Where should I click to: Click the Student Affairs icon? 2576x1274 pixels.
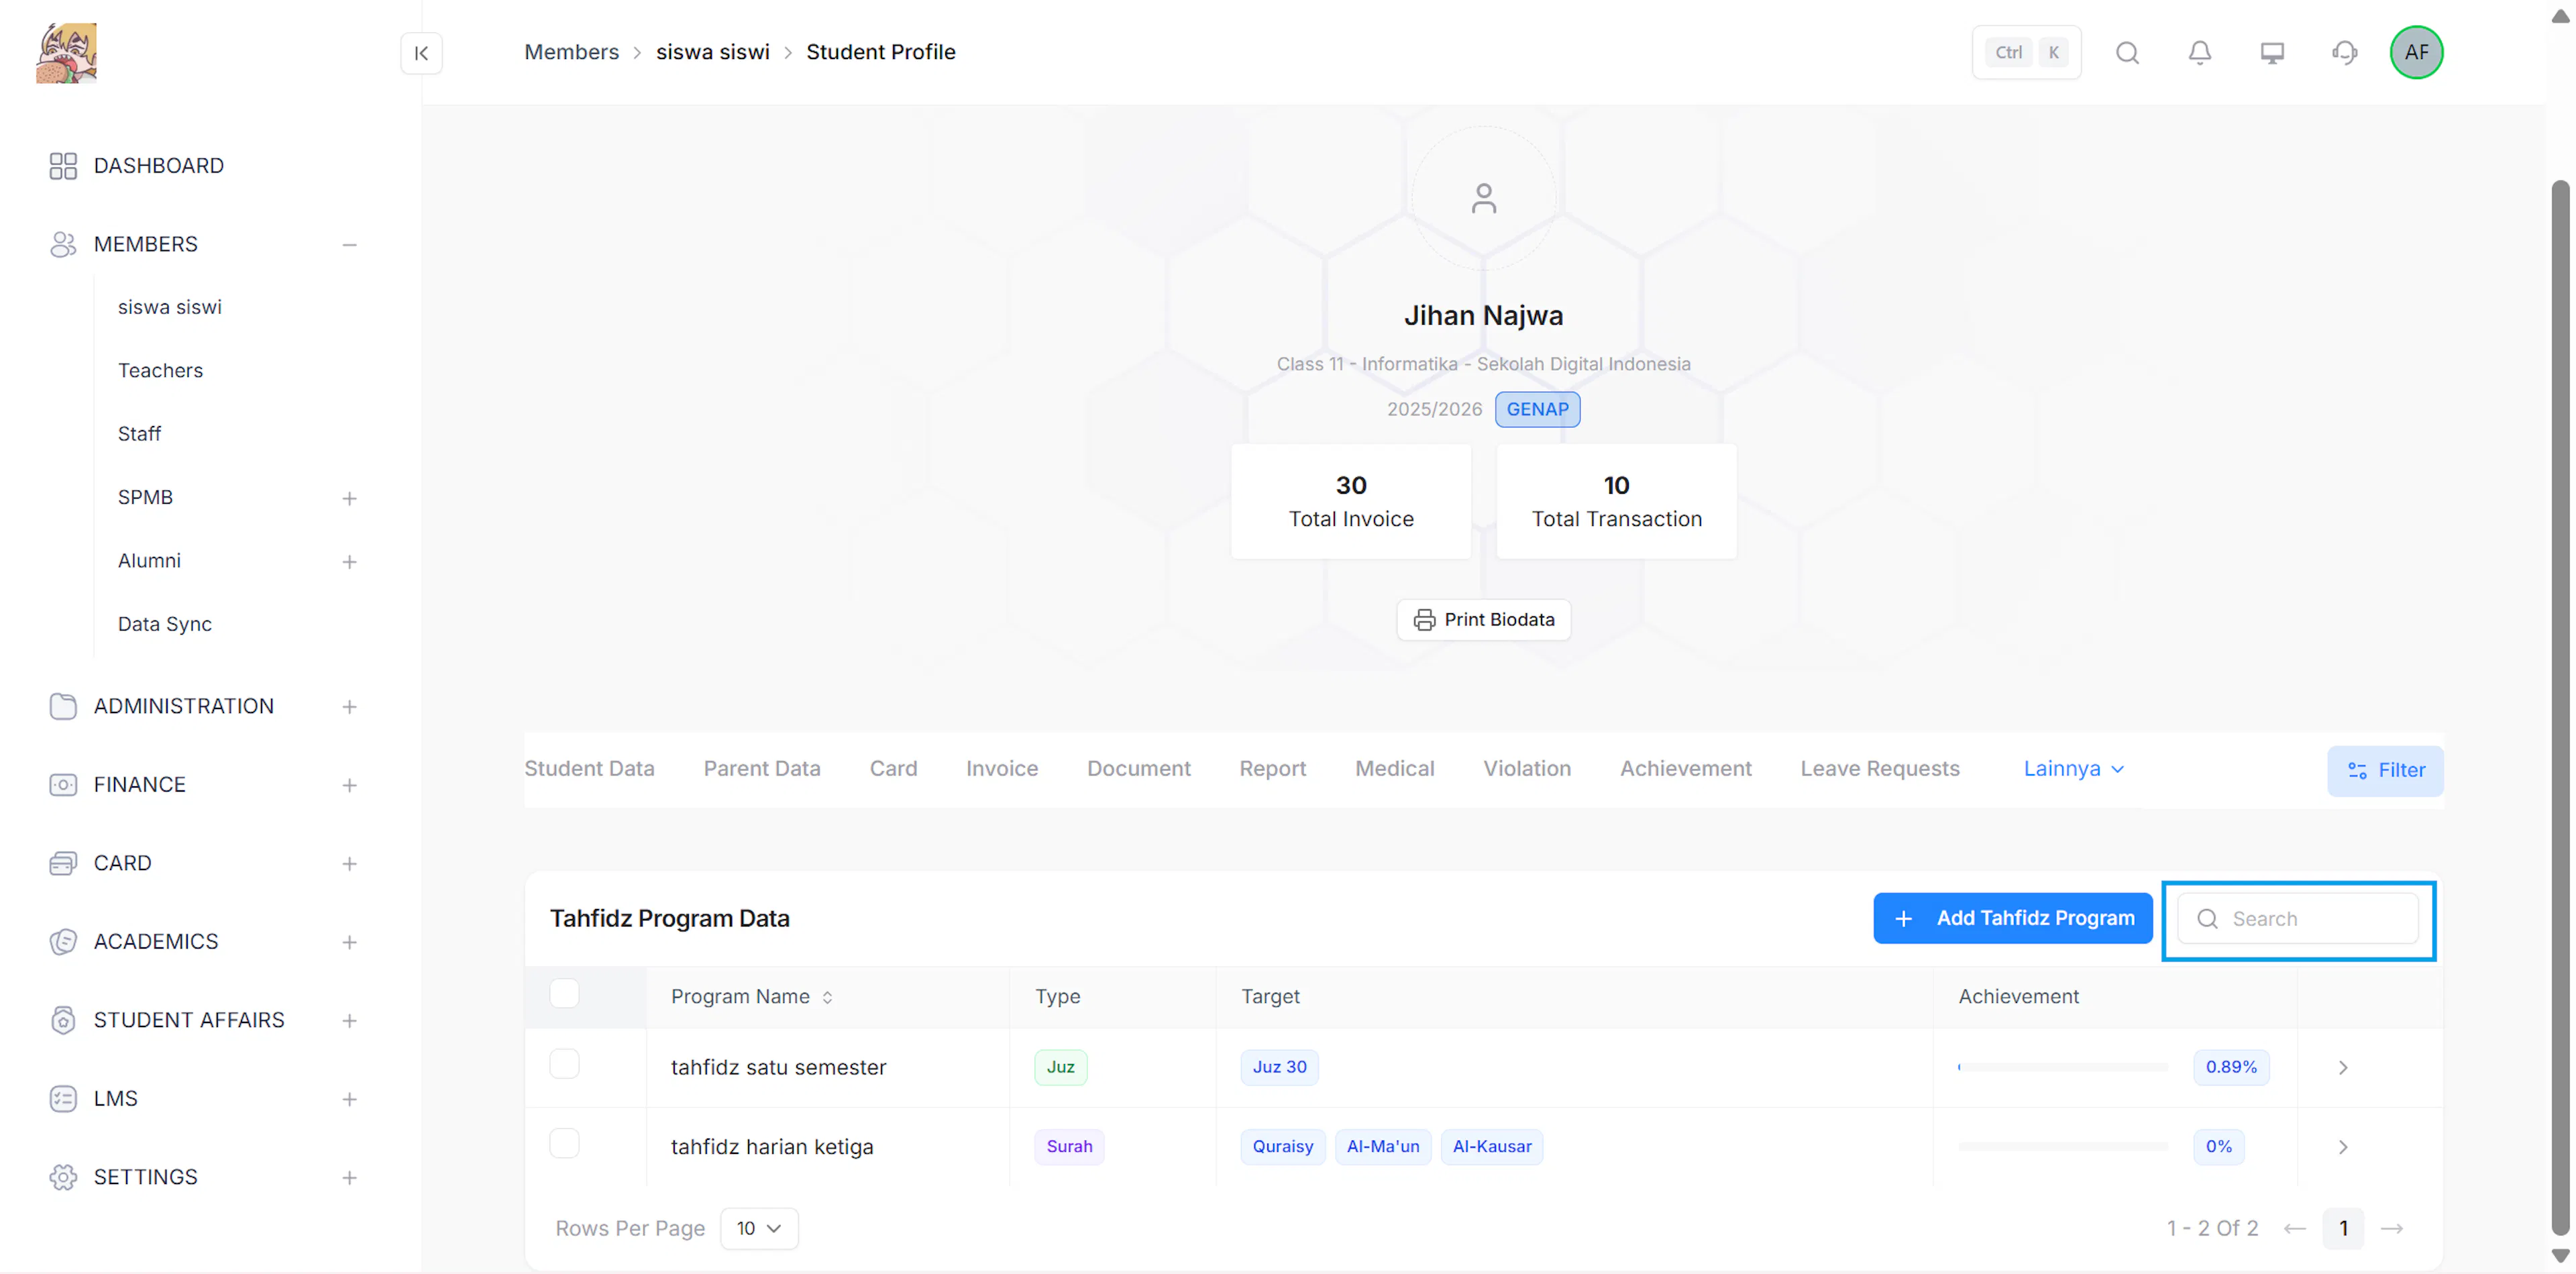point(63,1020)
